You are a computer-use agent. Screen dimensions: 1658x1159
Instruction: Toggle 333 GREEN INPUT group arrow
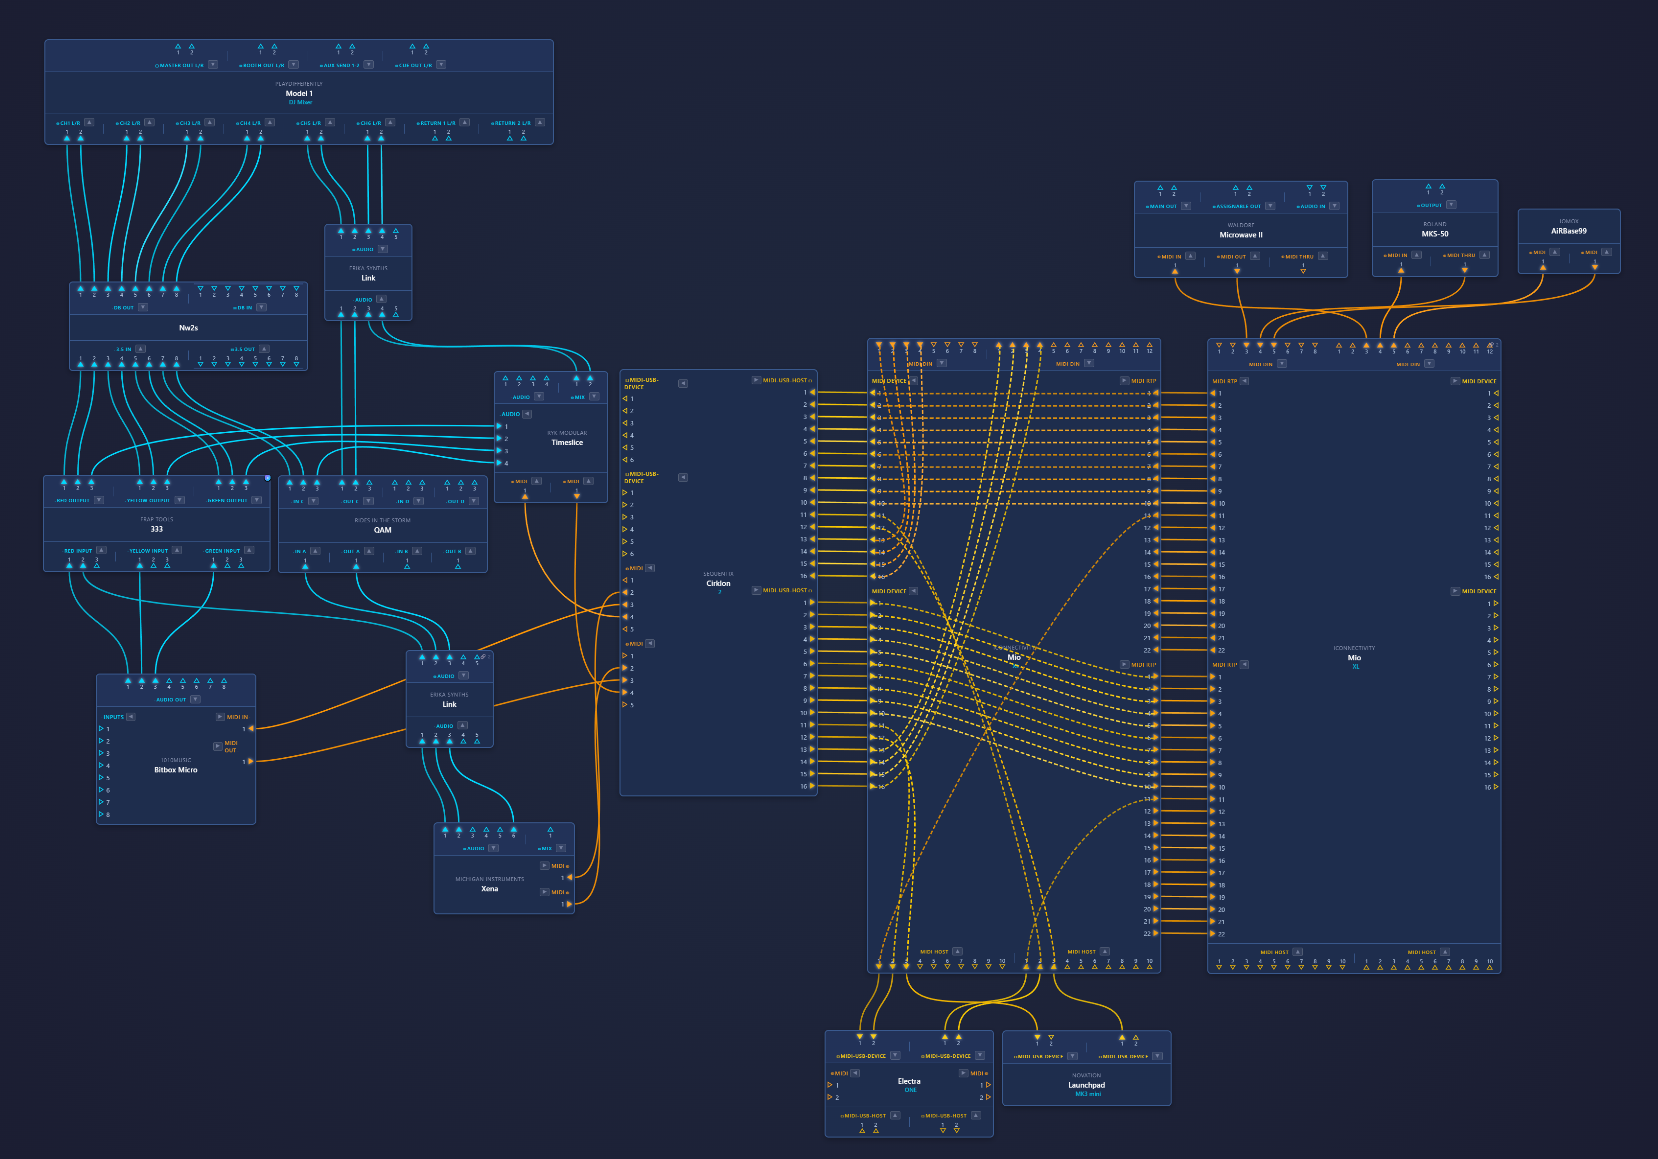click(x=249, y=550)
